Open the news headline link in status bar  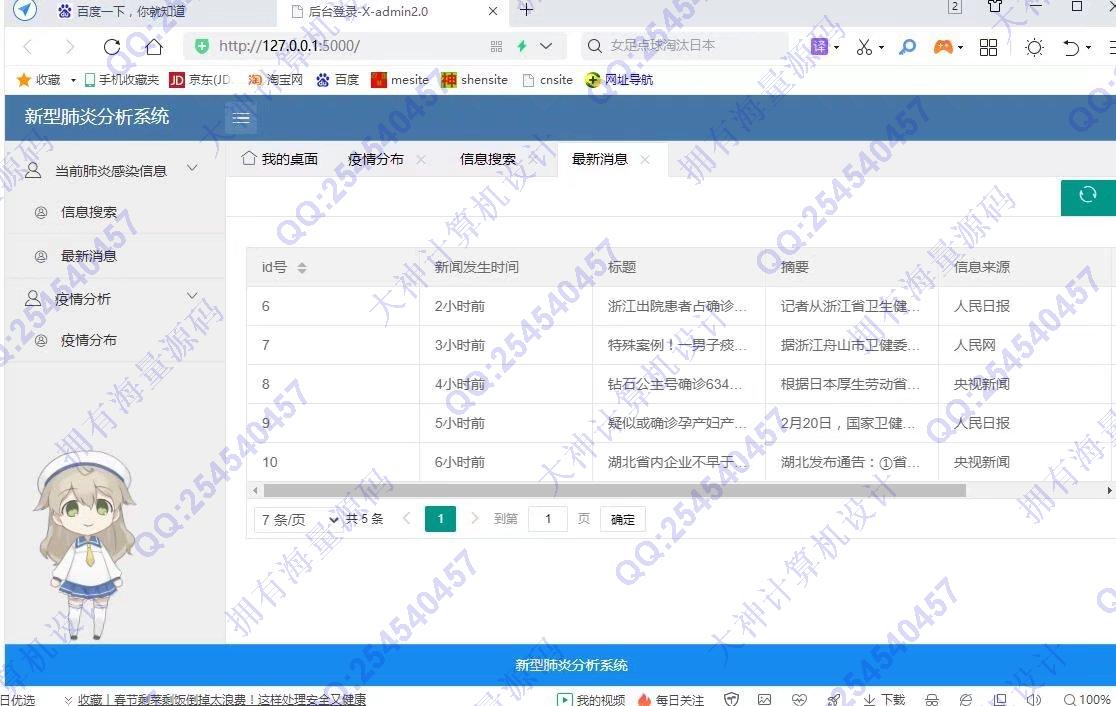(x=222, y=700)
